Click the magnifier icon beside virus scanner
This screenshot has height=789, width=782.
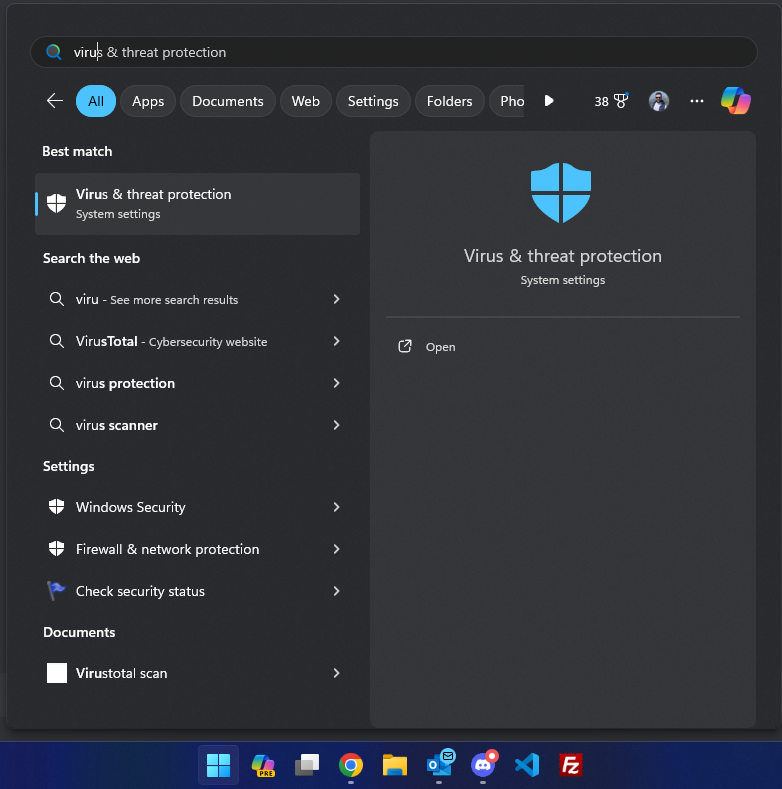coord(56,425)
